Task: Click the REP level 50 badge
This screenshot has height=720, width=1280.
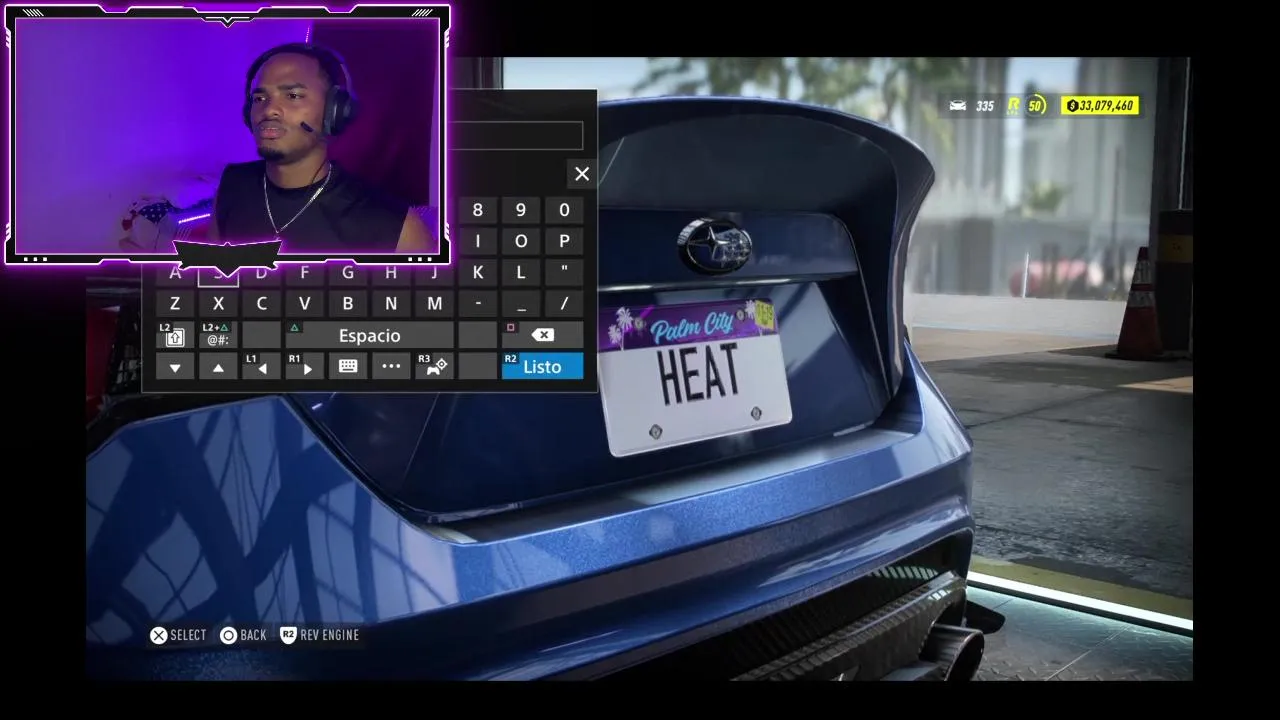Action: point(1026,105)
